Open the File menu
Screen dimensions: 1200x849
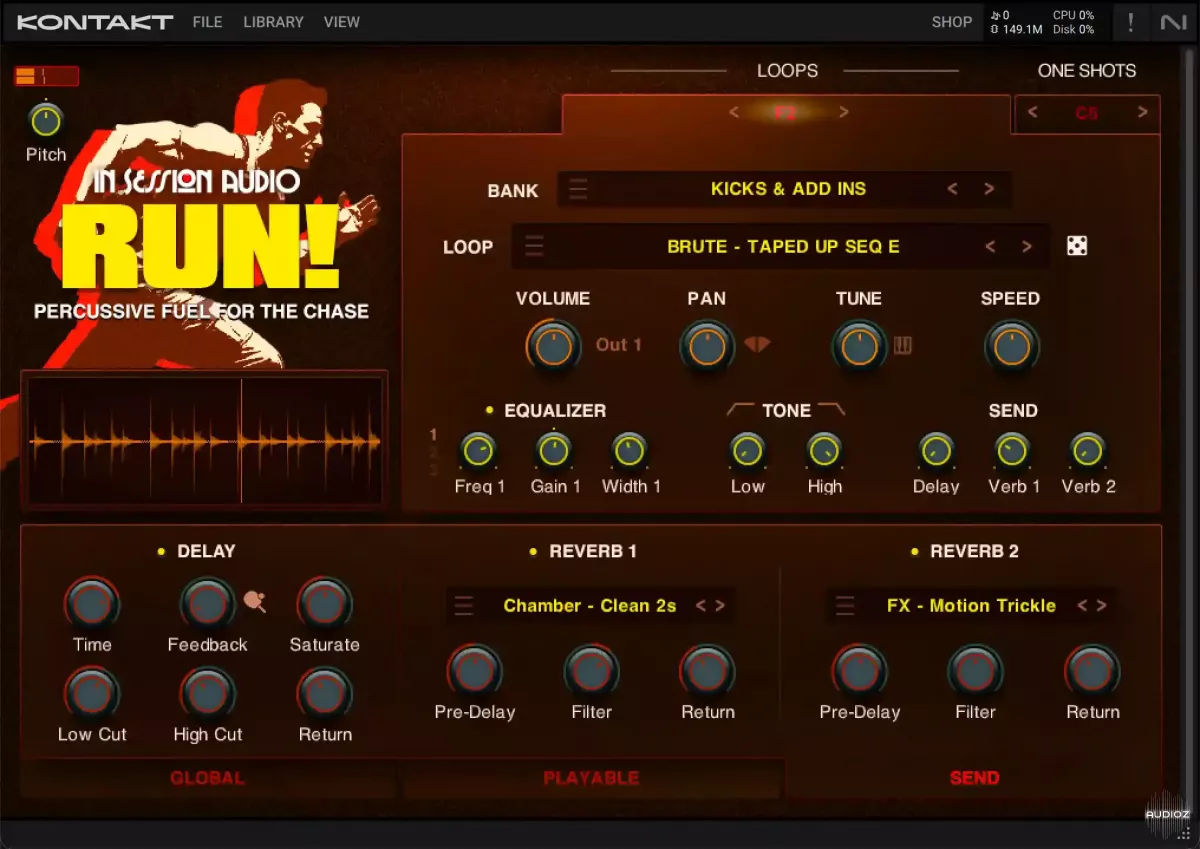tap(207, 22)
